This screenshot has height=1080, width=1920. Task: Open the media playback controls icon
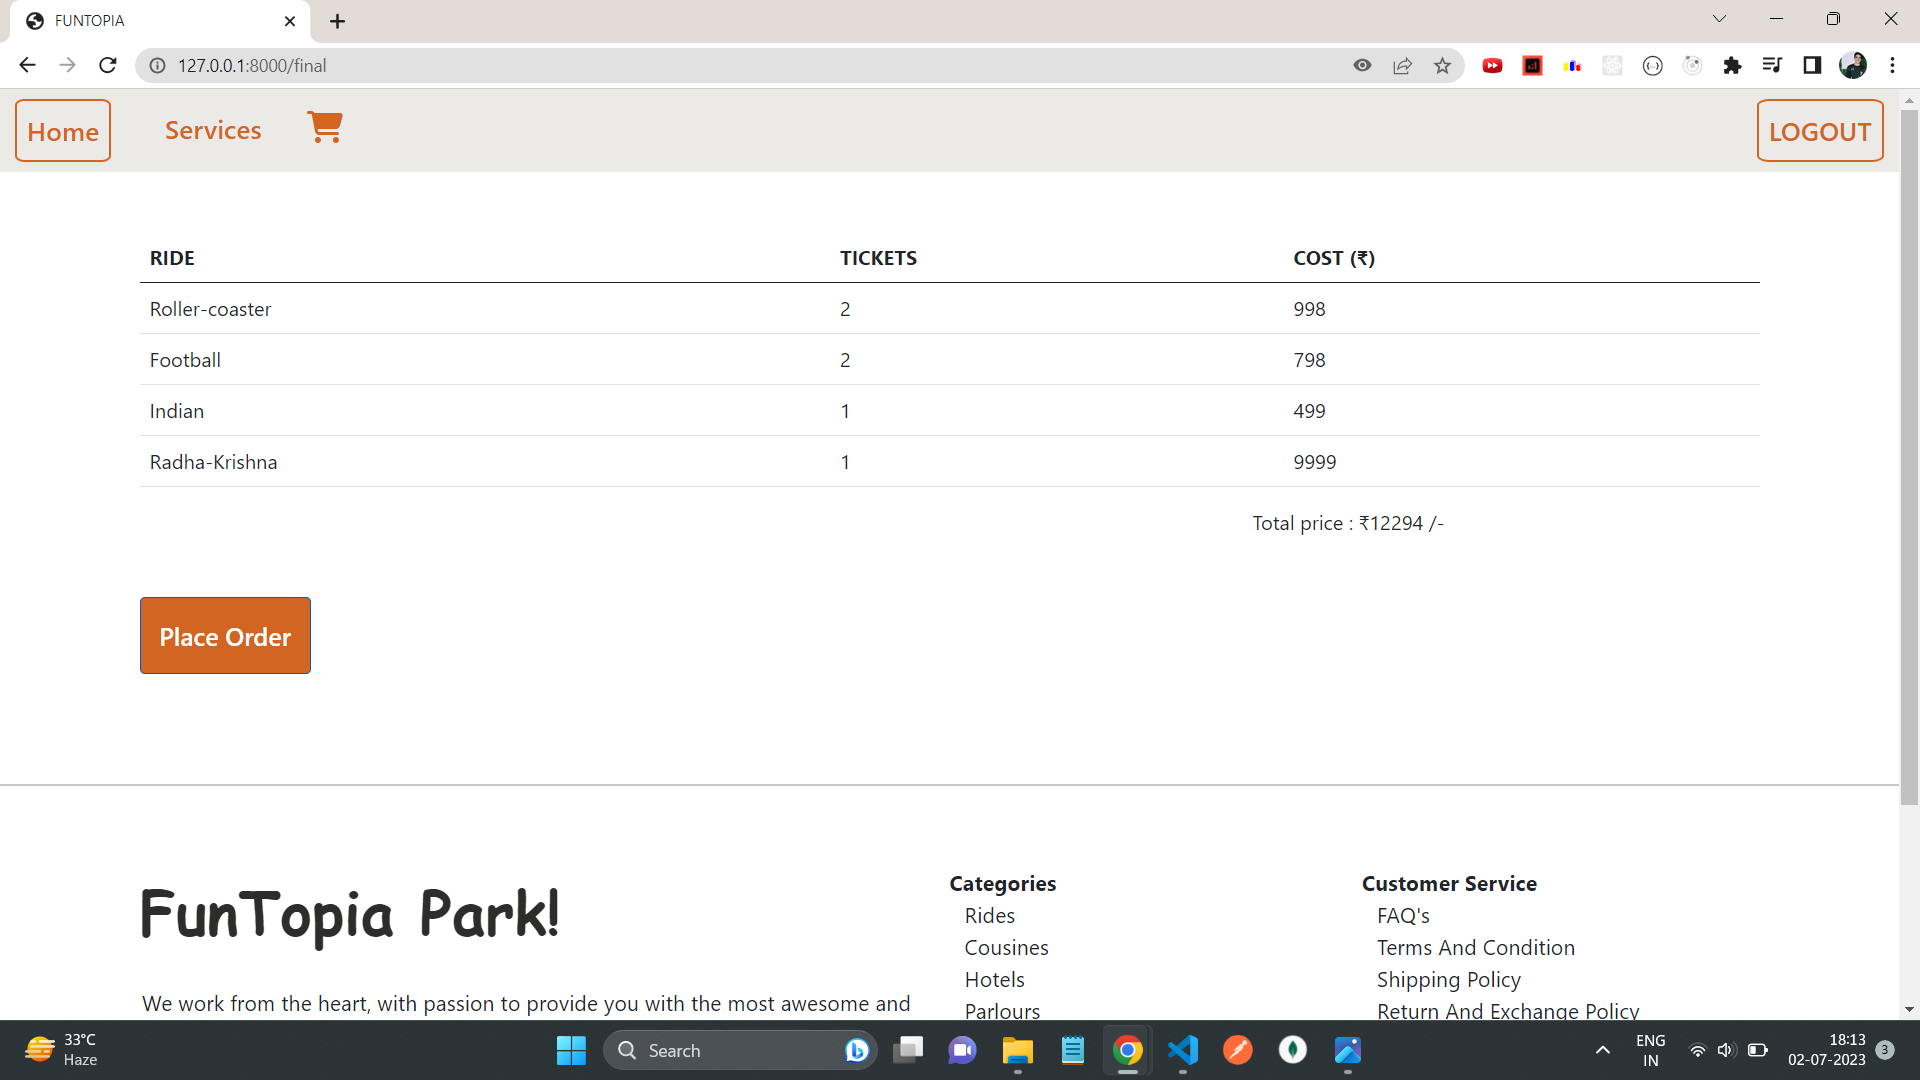[x=1772, y=65]
